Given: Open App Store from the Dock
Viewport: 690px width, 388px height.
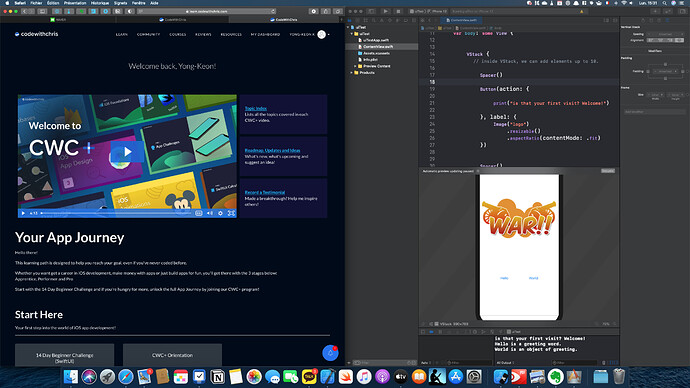Looking at the screenshot, I should (x=455, y=377).
